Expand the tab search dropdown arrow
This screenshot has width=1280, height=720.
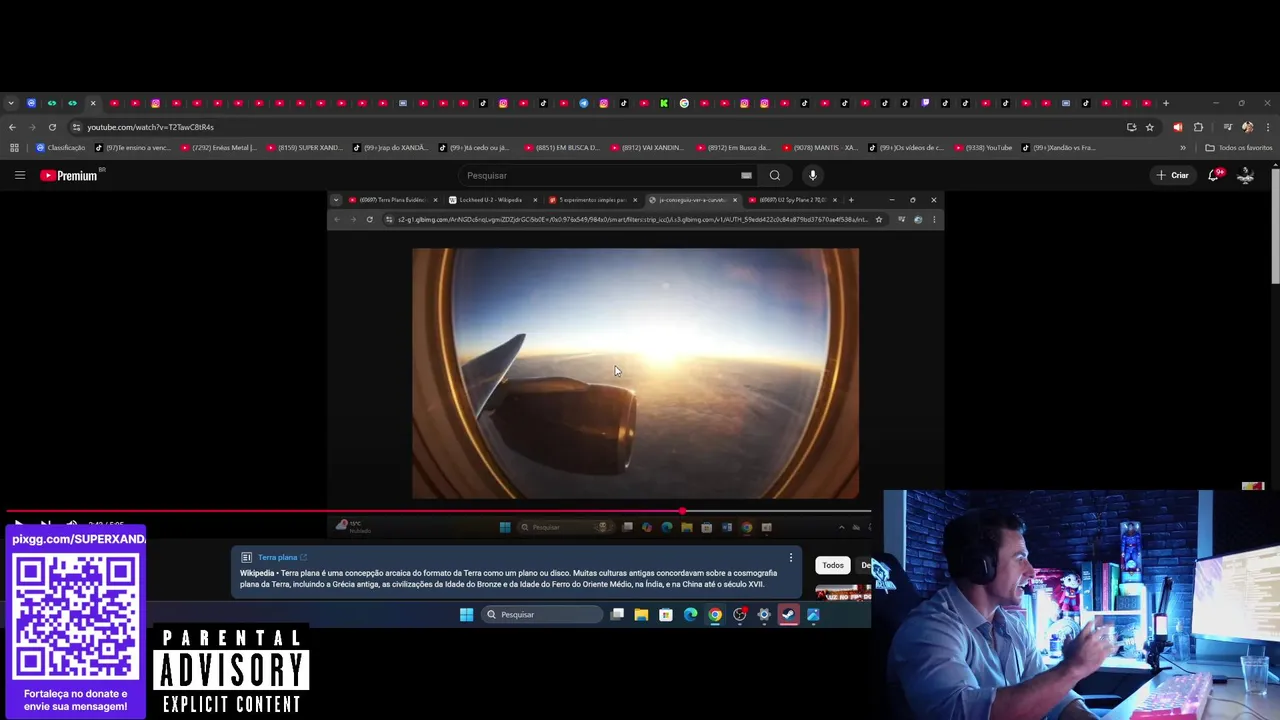coord(11,103)
